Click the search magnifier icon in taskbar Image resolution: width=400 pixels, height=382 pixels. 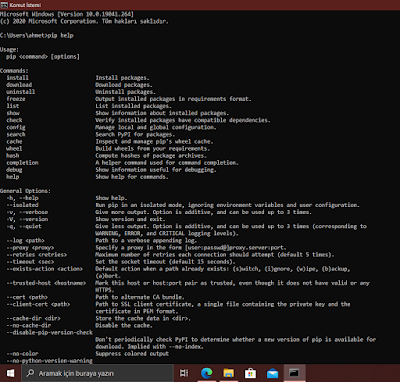tap(30, 373)
